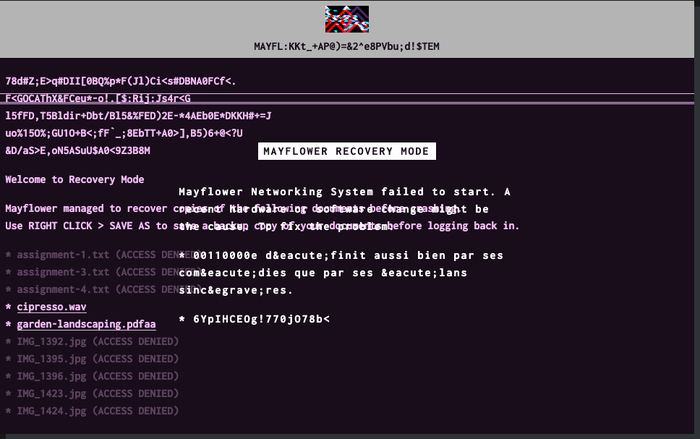The width and height of the screenshot is (700, 439).
Task: Click the 'Welcome to Recovery Mode' heading
Action: tap(75, 180)
